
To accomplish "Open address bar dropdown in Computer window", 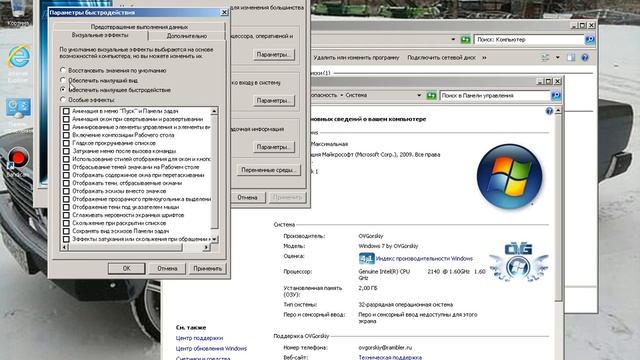I will (x=453, y=40).
